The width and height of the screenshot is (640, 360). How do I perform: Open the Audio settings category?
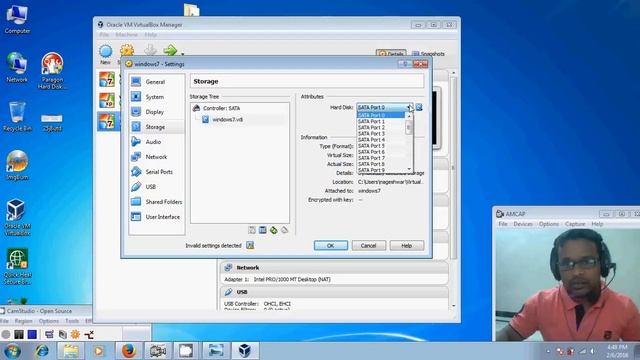coord(156,142)
